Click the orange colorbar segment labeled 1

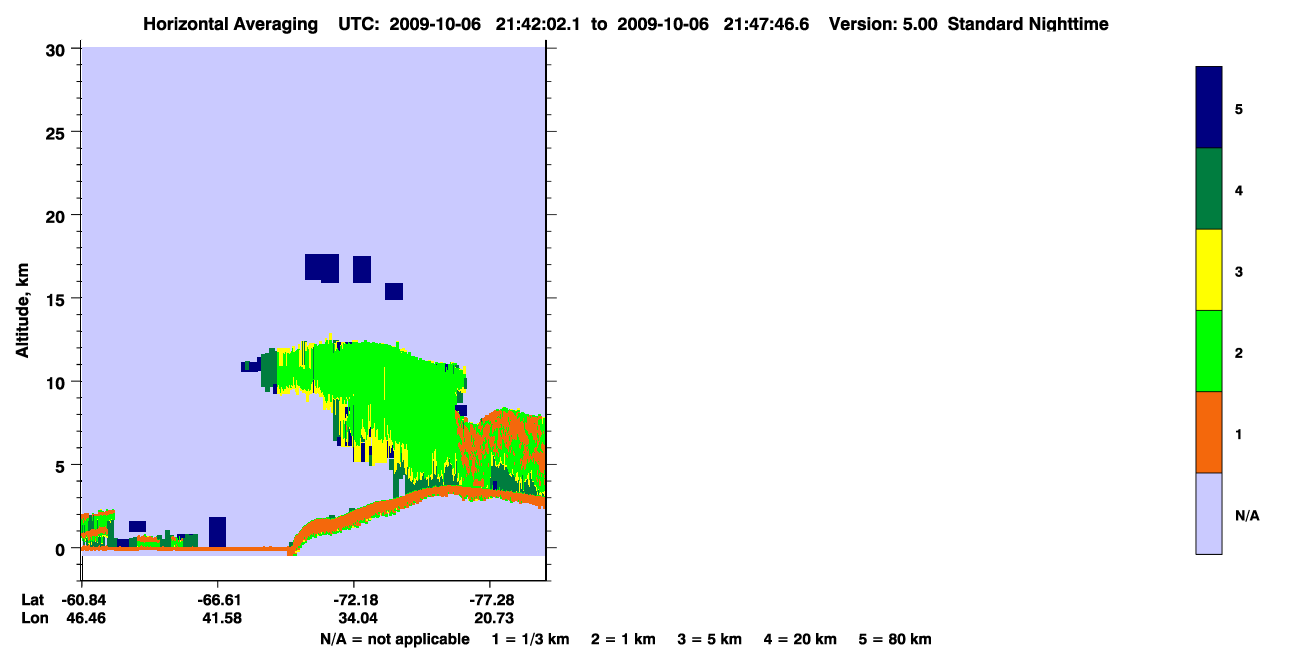1209,432
